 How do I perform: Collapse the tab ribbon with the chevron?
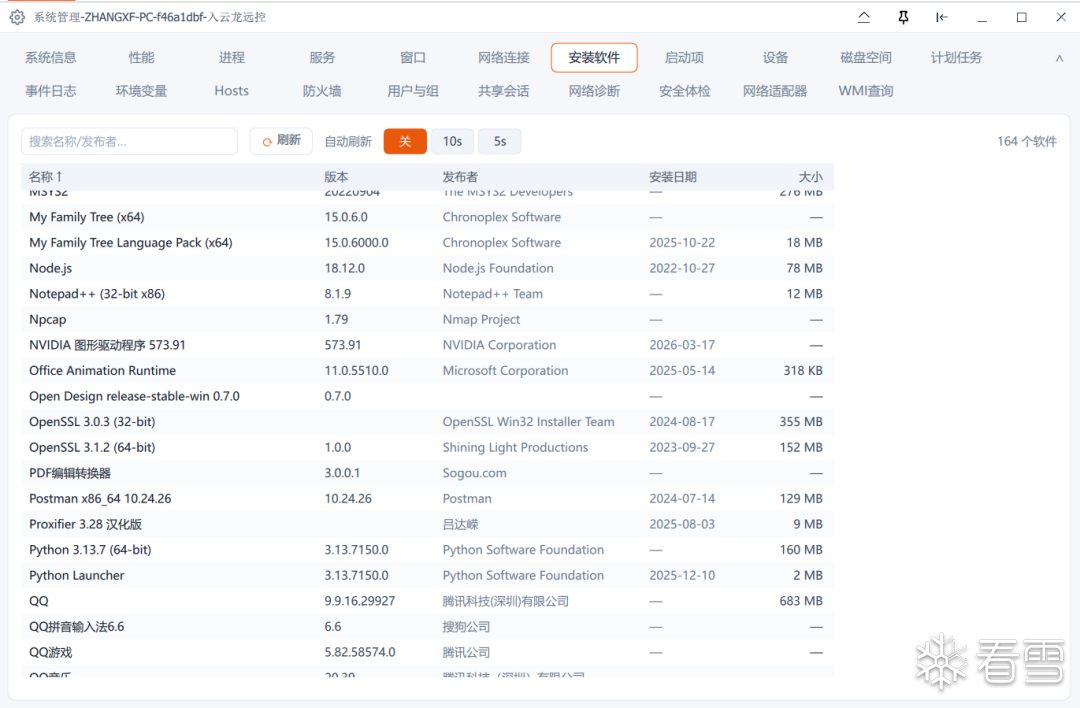pos(1059,59)
